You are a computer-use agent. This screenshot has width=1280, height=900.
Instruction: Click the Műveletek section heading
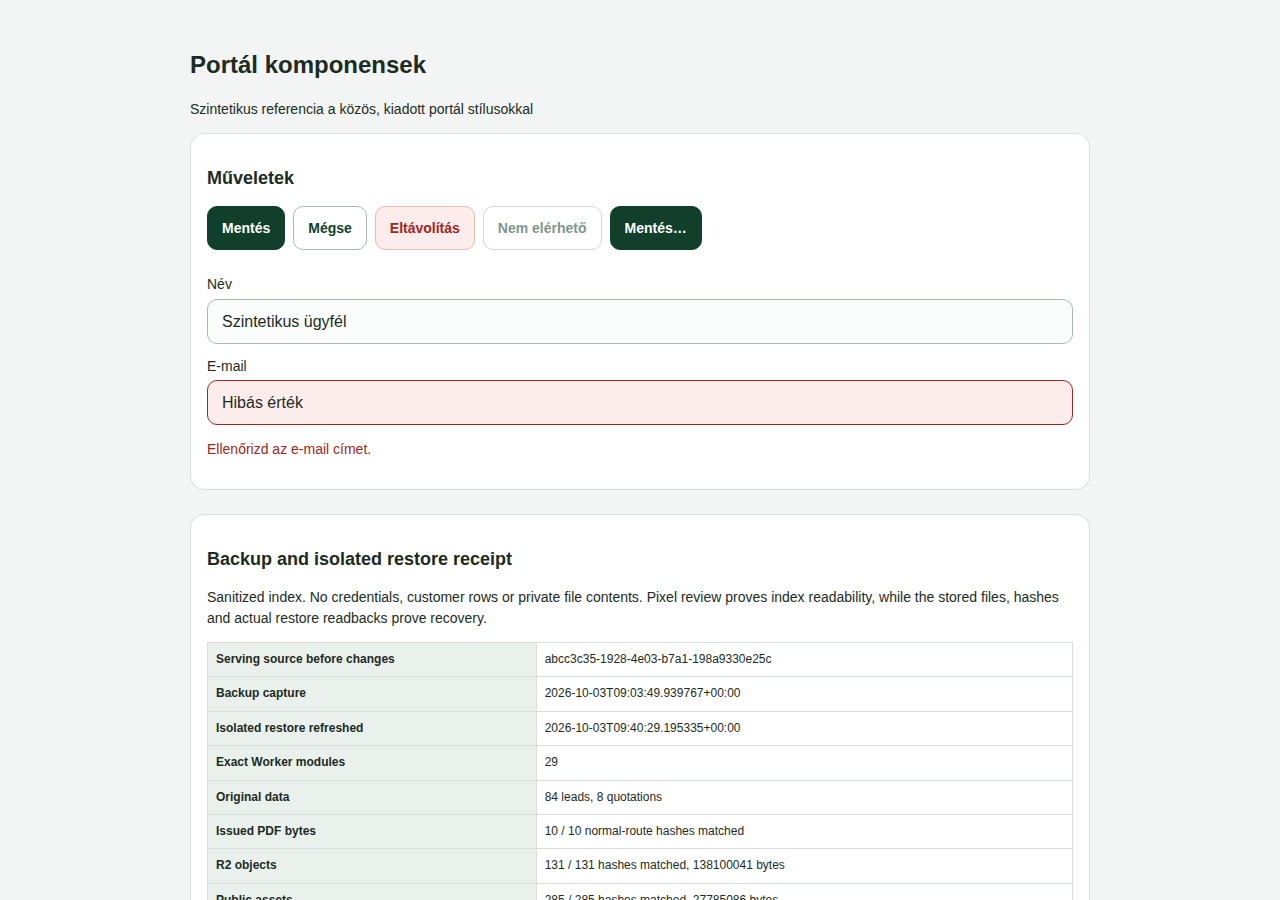coord(250,178)
